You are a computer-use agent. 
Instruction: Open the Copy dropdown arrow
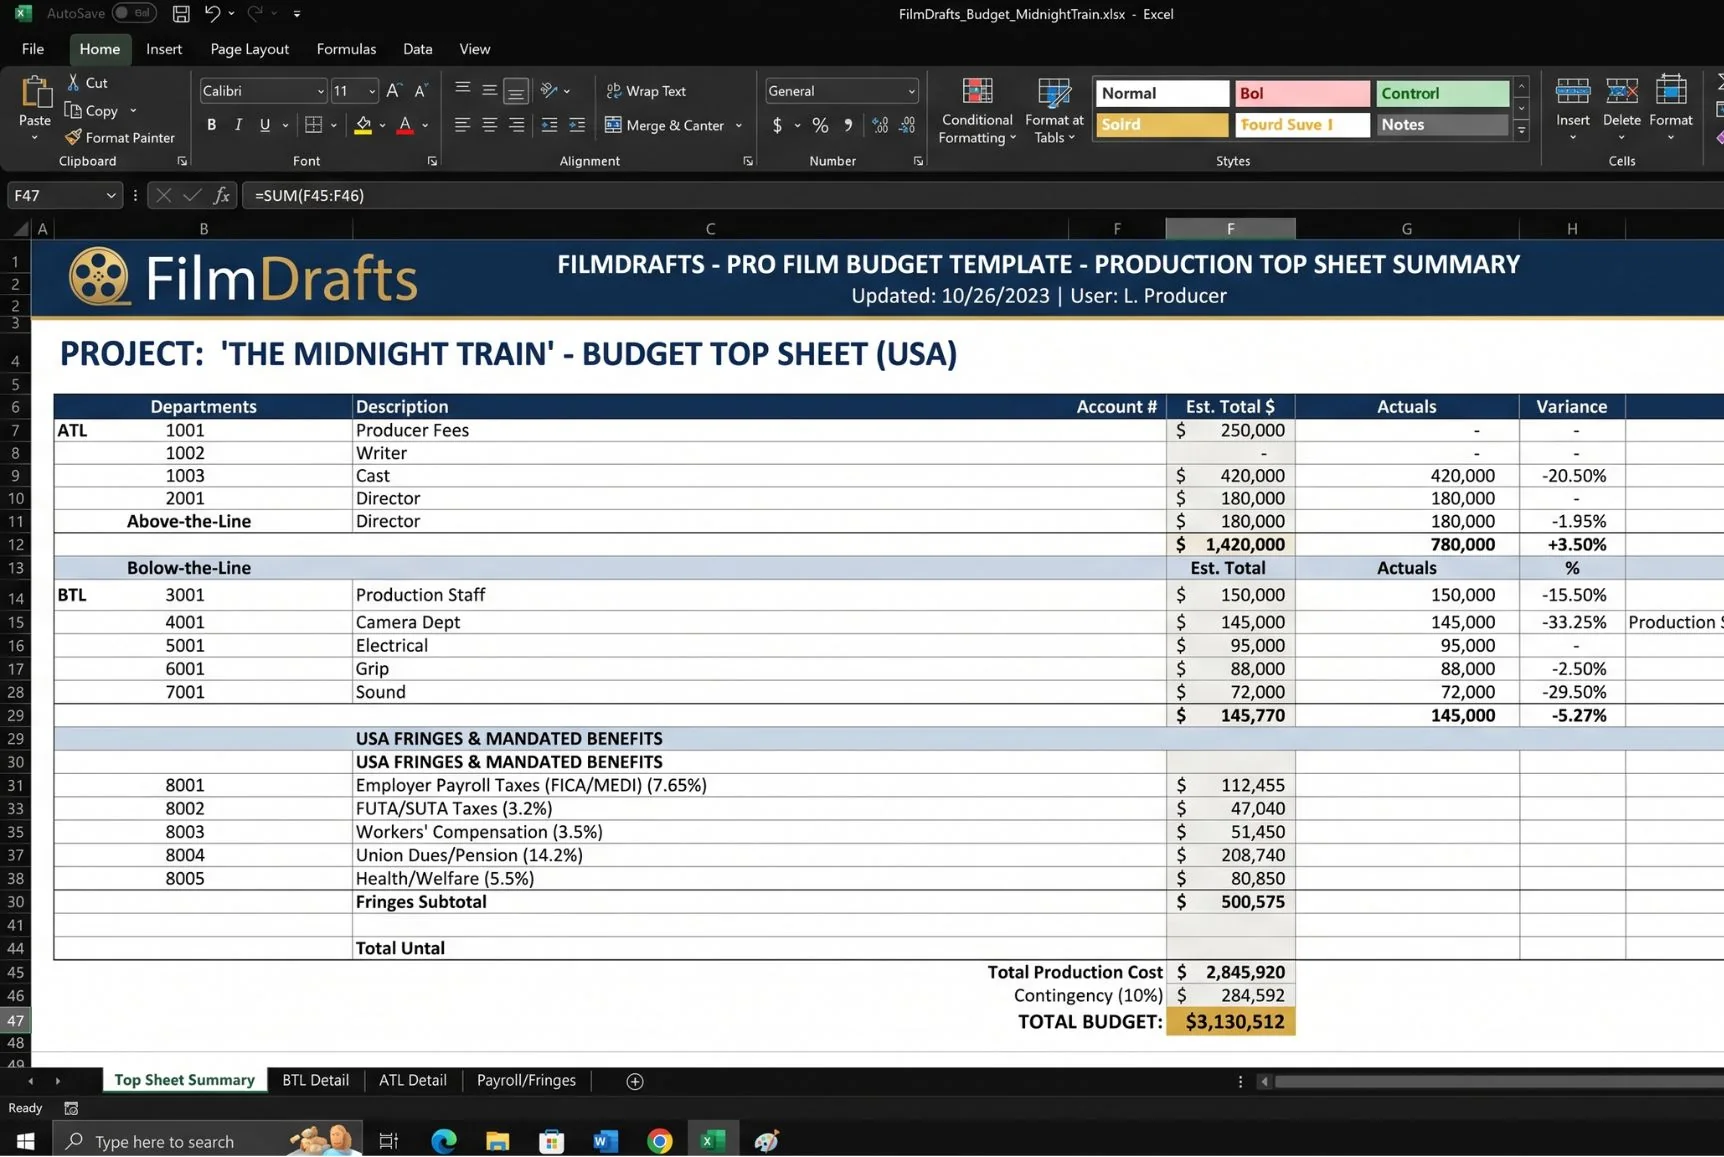133,111
